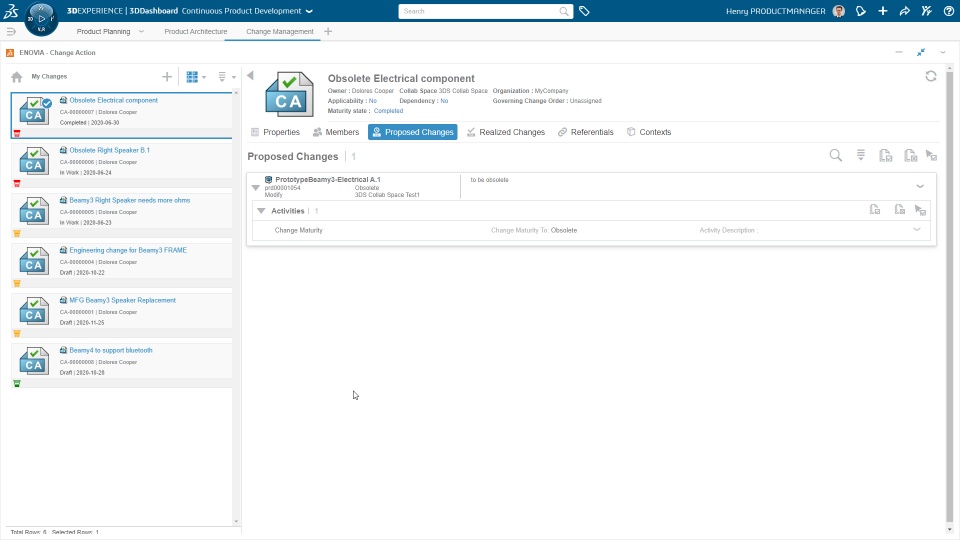Open Engineering change for Beamy3 FRAME

128,250
